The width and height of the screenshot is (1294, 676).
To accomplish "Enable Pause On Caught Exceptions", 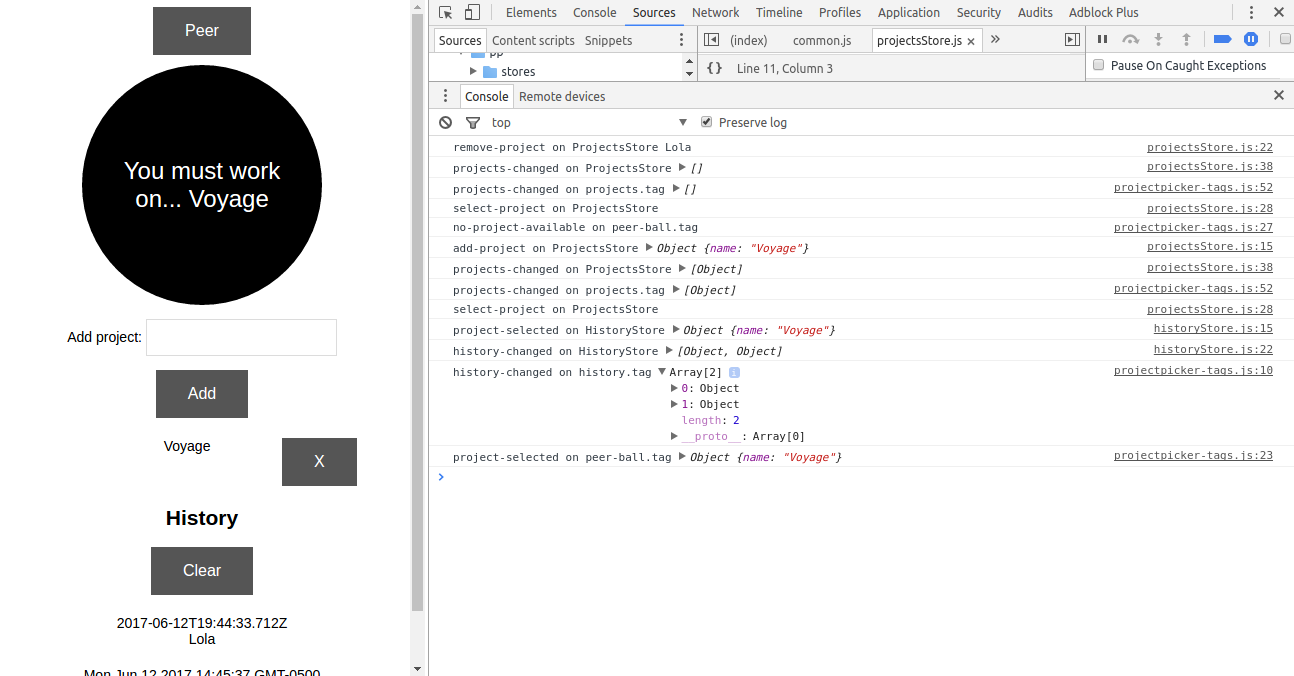I will click(1099, 66).
